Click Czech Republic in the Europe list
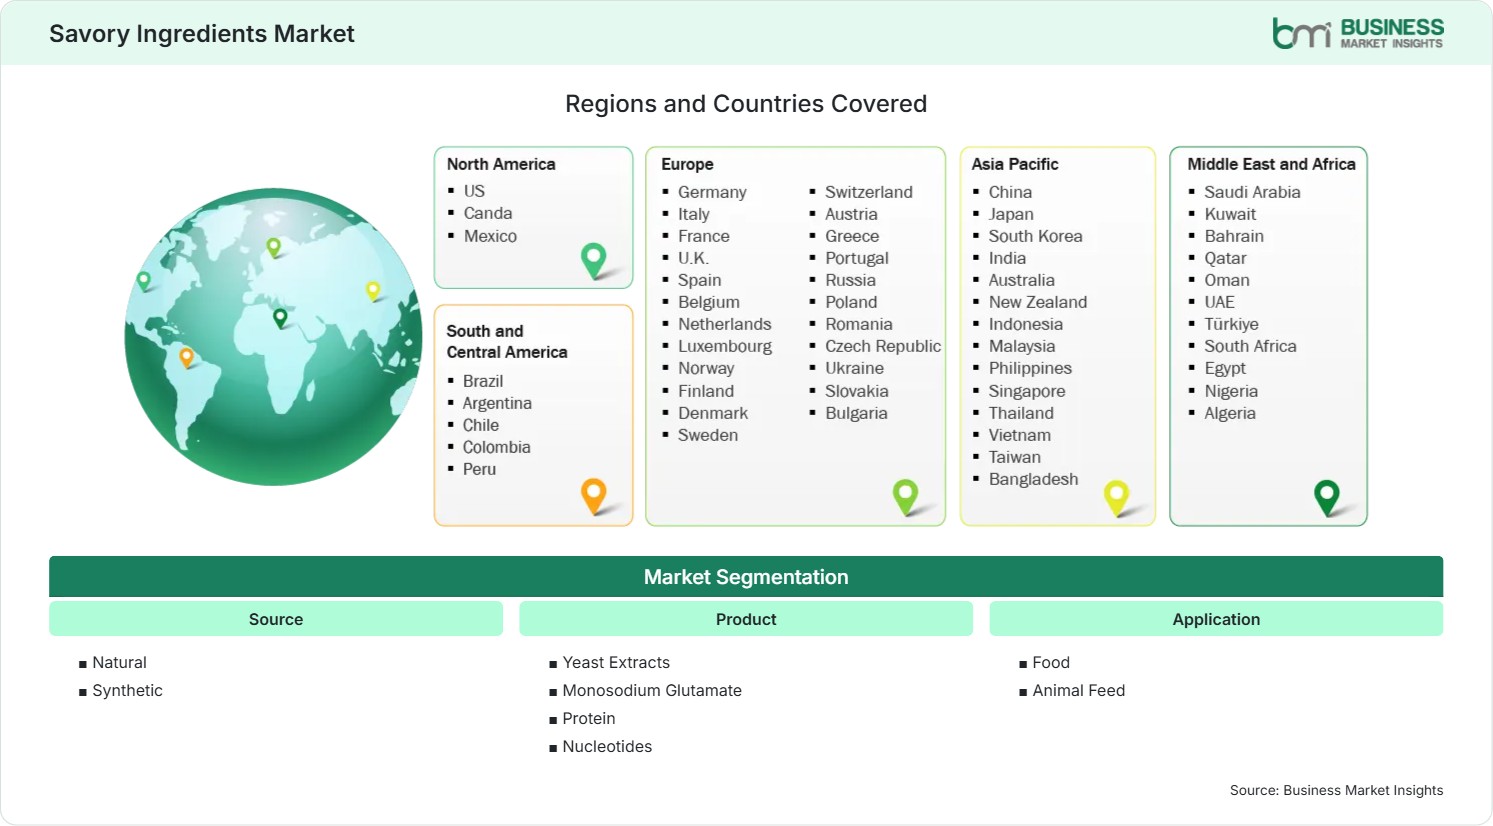Screen dimensions: 1493x826 [883, 346]
